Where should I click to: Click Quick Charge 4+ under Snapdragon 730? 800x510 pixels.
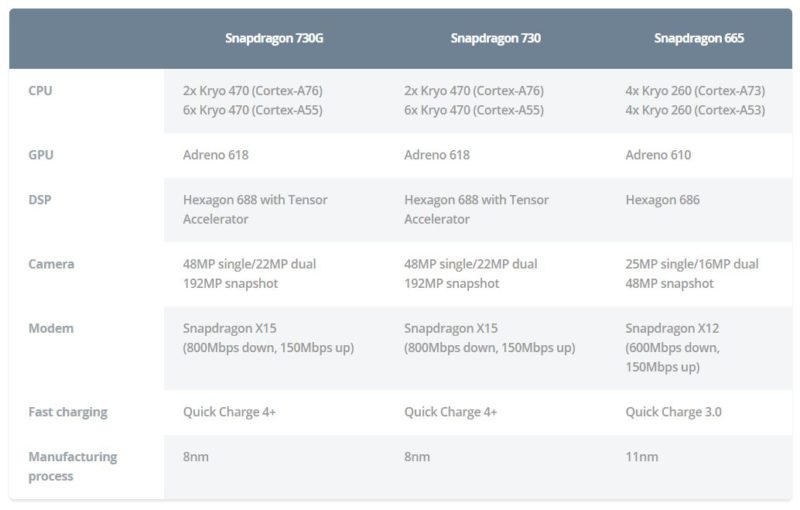(x=451, y=412)
